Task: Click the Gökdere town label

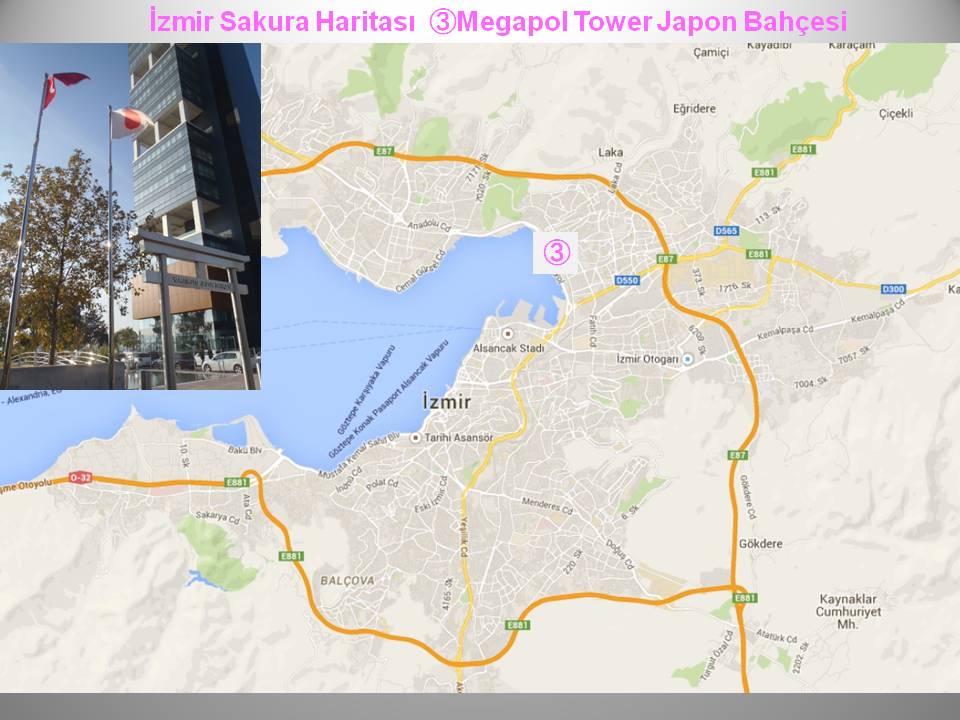Action: [x=760, y=544]
